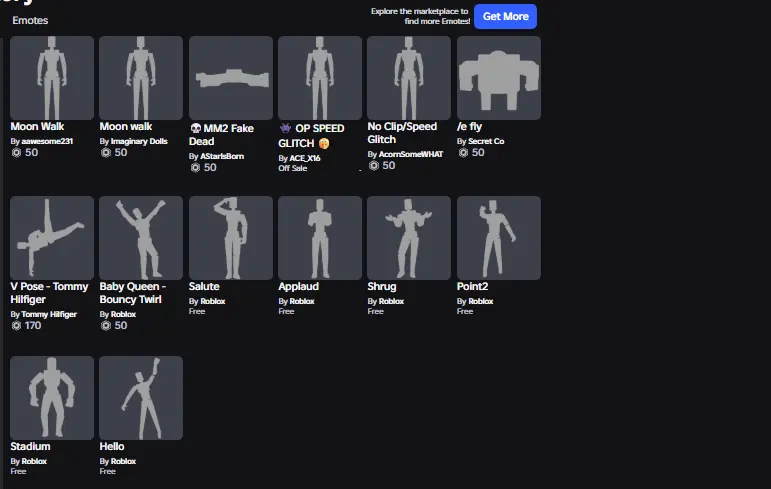The height and width of the screenshot is (489, 771).
Task: Click the Get More button
Action: [x=505, y=16]
